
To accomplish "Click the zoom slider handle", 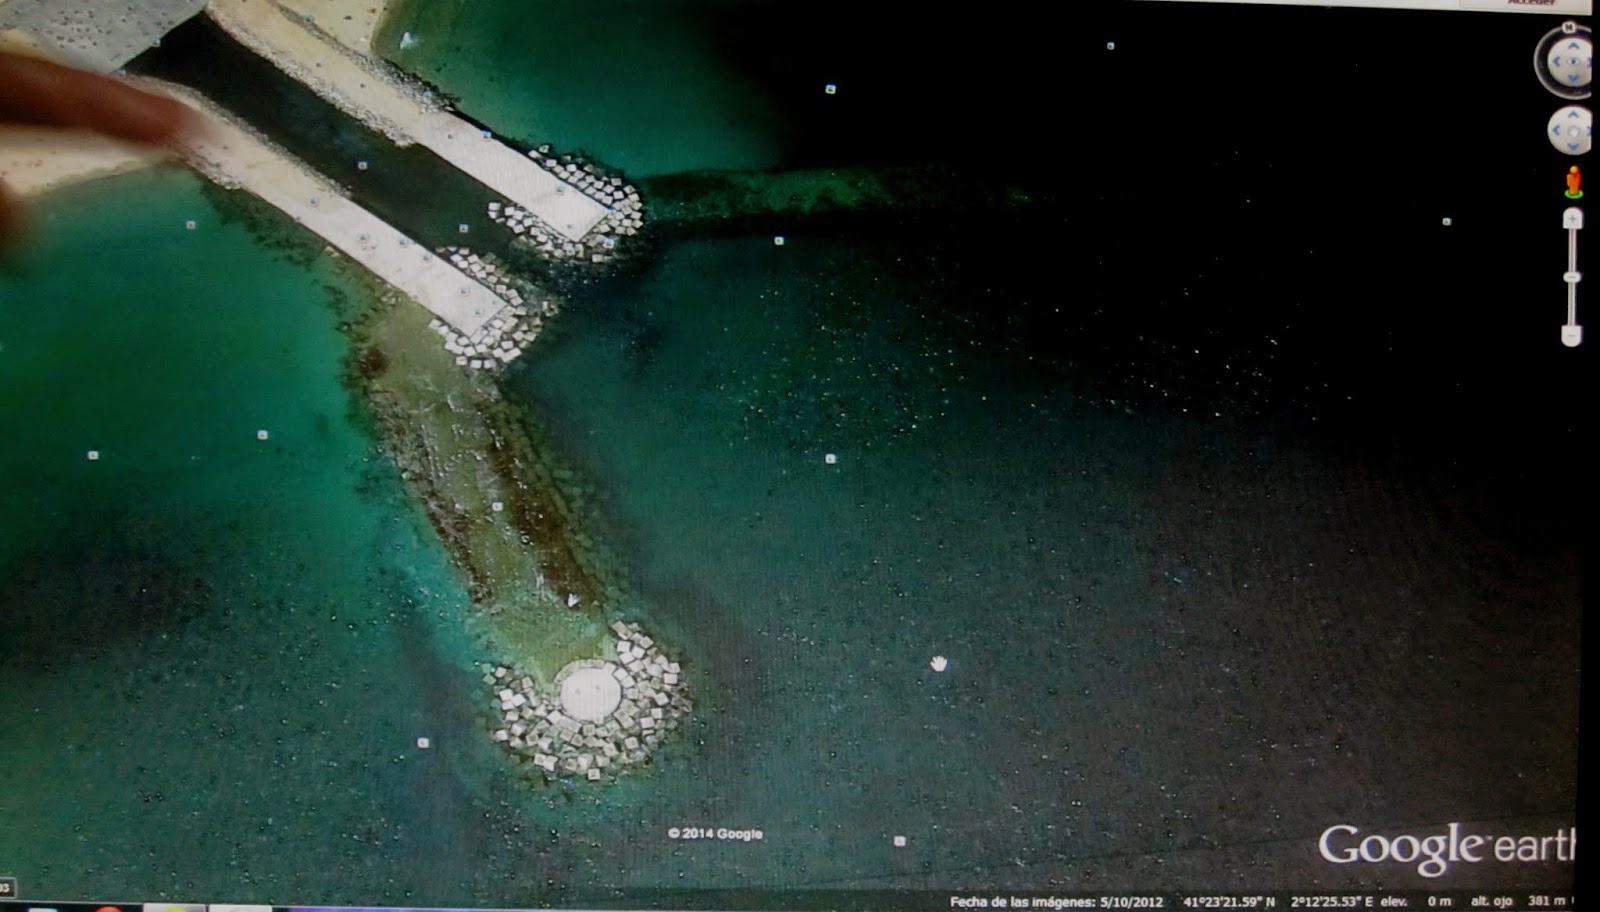I will pyautogui.click(x=1572, y=277).
